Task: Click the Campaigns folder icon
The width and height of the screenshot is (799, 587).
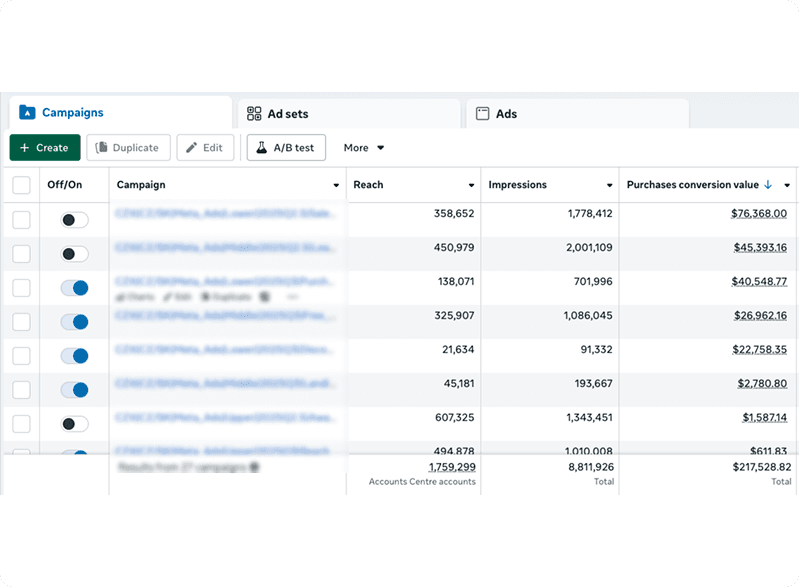Action: click(x=27, y=113)
